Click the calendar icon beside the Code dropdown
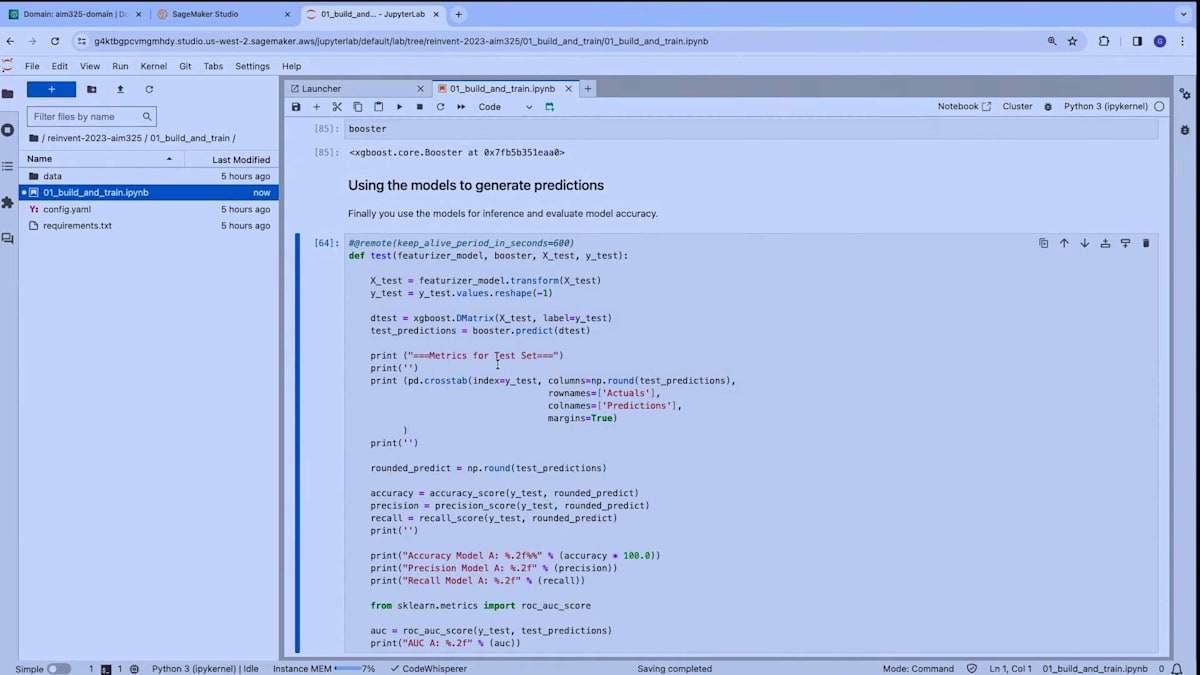The height and width of the screenshot is (675, 1200). 549,107
